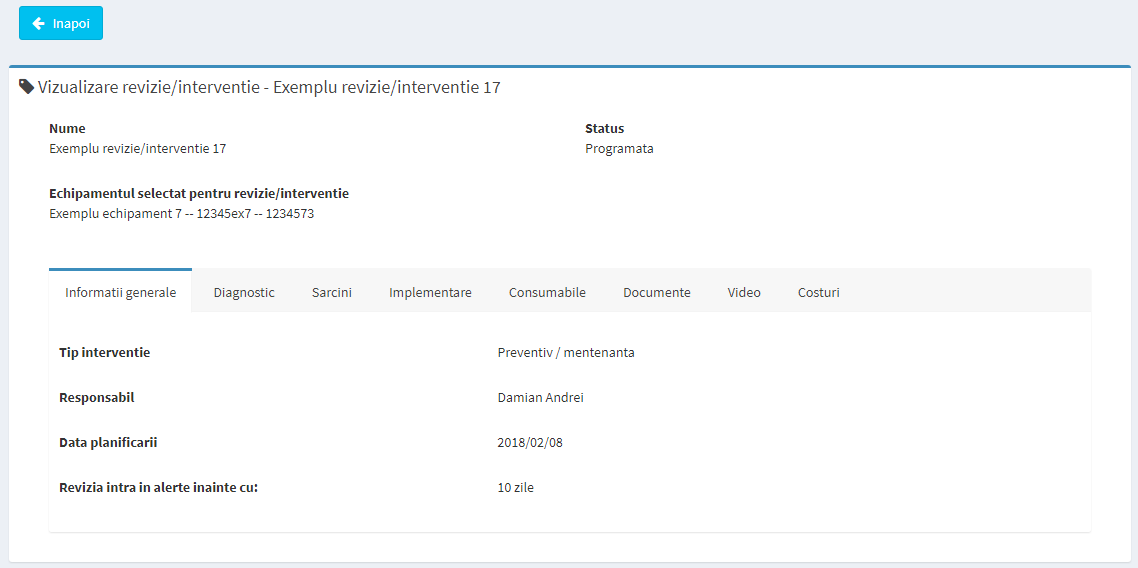
Task: Click the tag icon beside Vizualizare title
Action: coord(27,88)
